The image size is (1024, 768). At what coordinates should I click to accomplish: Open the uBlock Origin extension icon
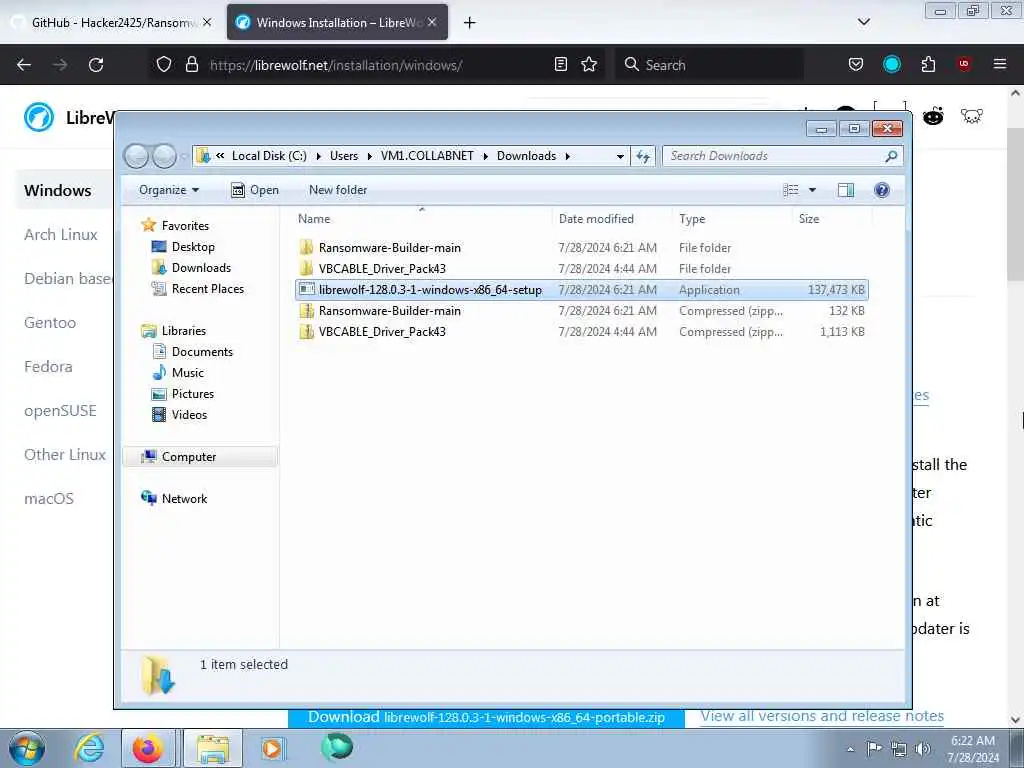[964, 64]
